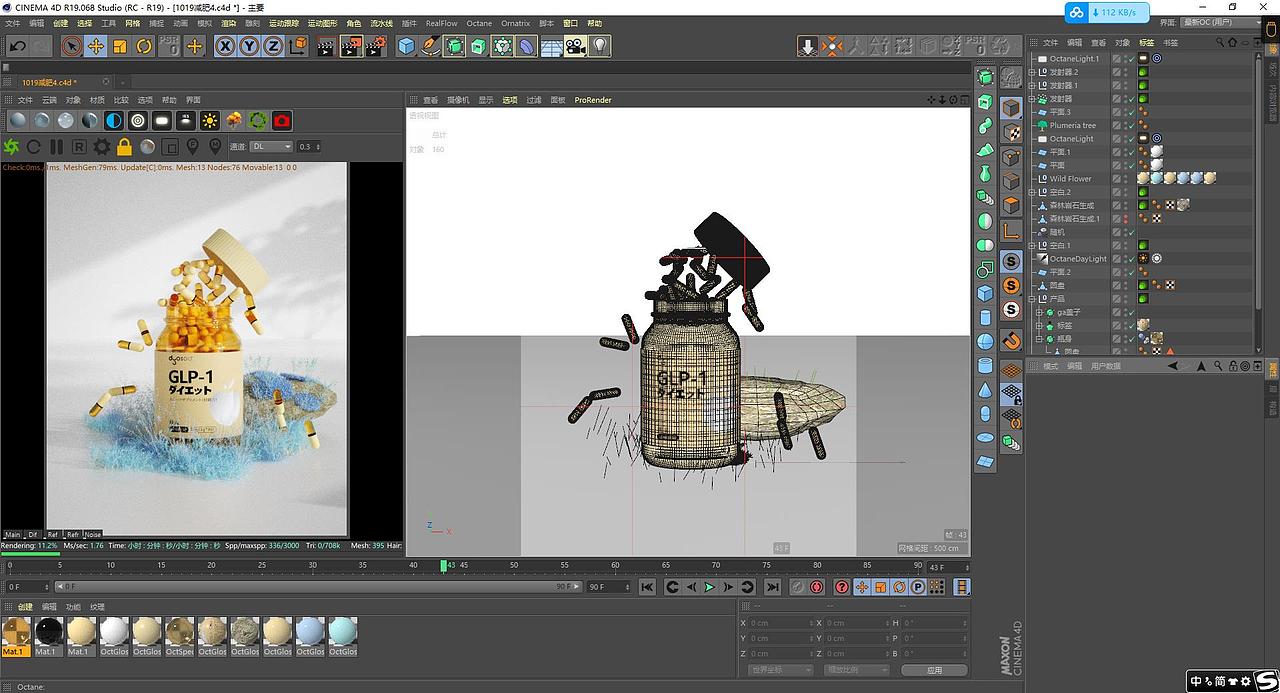This screenshot has width=1280, height=693.
Task: Toggle X-axis lock
Action: coord(225,46)
